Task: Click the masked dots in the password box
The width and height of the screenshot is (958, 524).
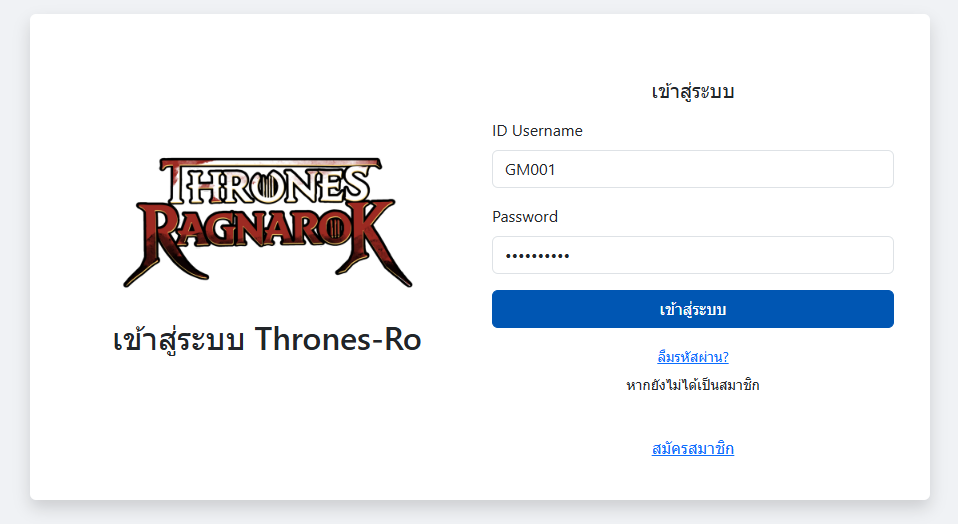Action: coord(537,256)
